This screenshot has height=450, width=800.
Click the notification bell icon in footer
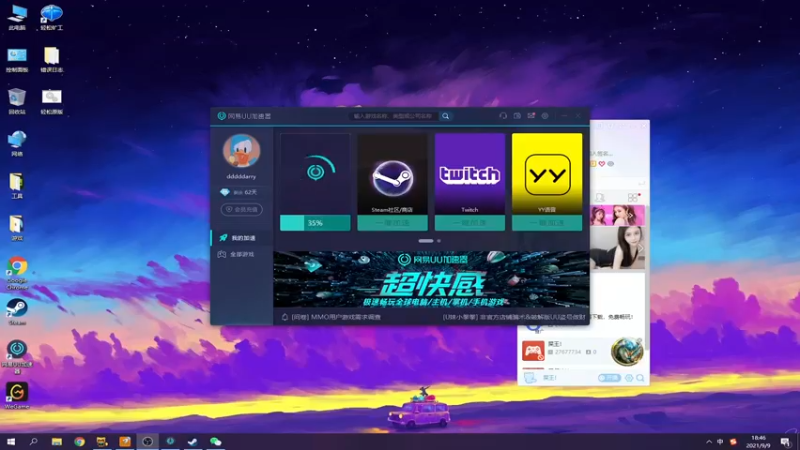click(285, 317)
